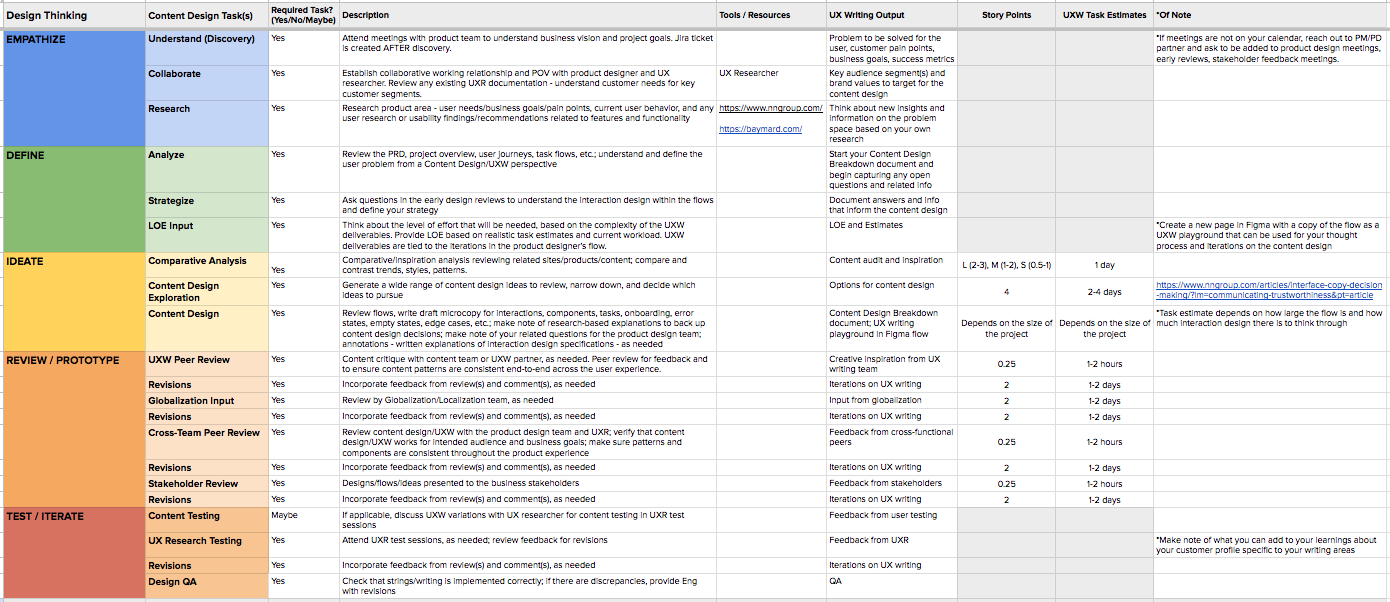Select the Maybe cell for Content Testing
This screenshot has height=602, width=1390.
tap(284, 516)
